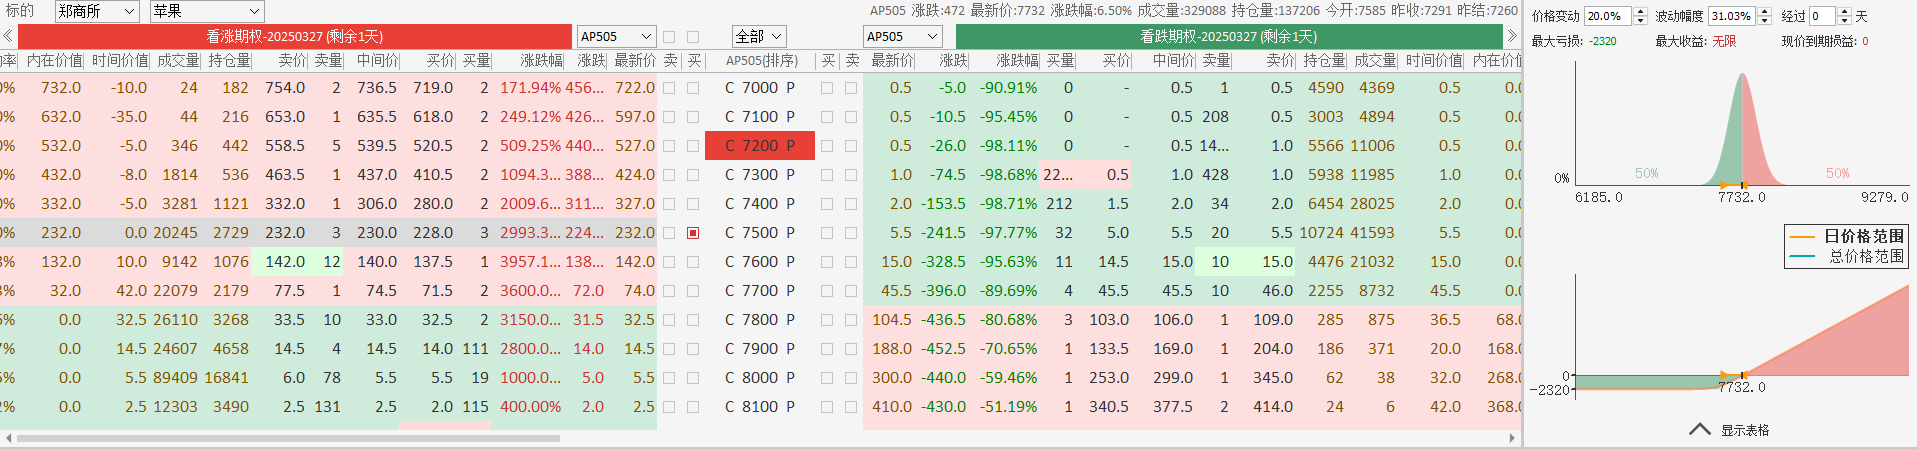Select the 看跌期权-20250327 green header tab
Image resolution: width=1917 pixels, height=449 pixels.
(1229, 36)
